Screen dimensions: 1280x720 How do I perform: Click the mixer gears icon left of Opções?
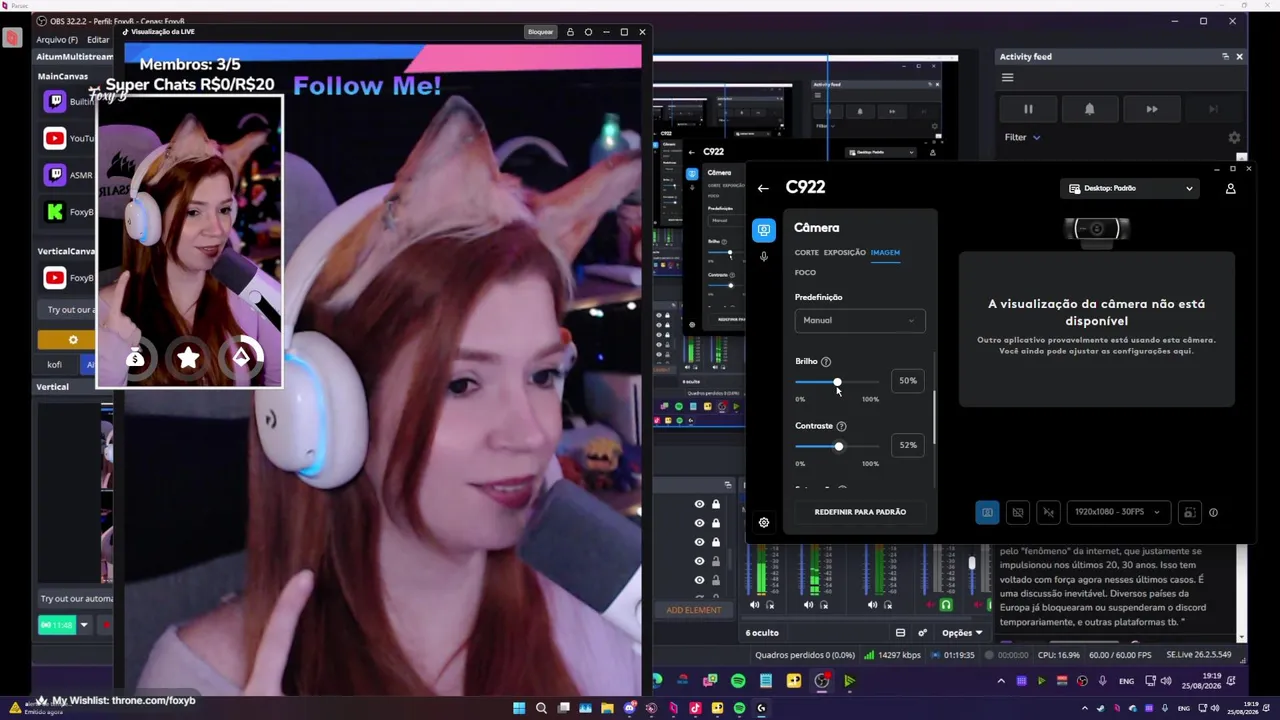coord(922,632)
